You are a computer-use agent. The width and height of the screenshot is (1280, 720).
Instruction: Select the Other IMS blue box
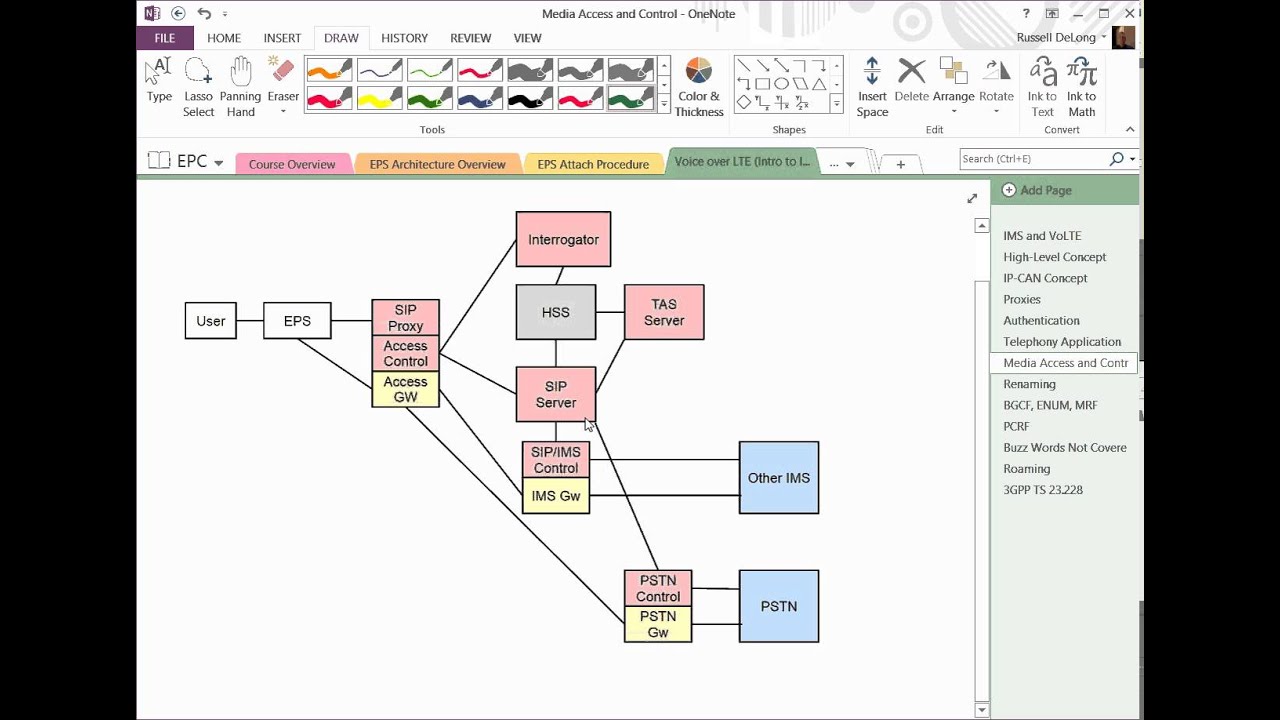779,478
